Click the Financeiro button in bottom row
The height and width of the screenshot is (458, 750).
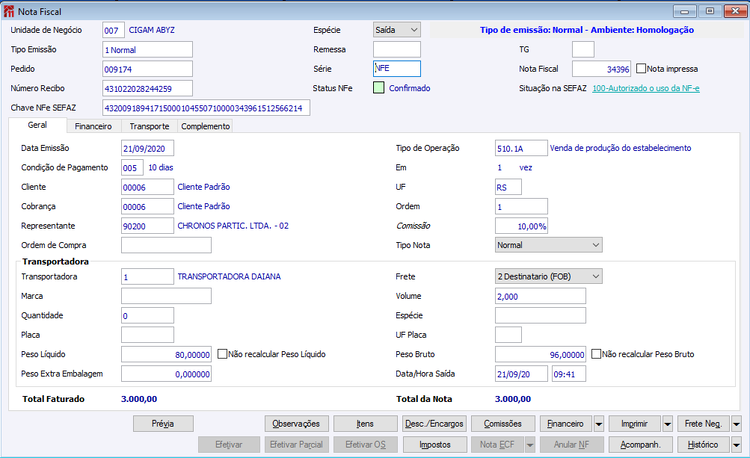click(565, 424)
